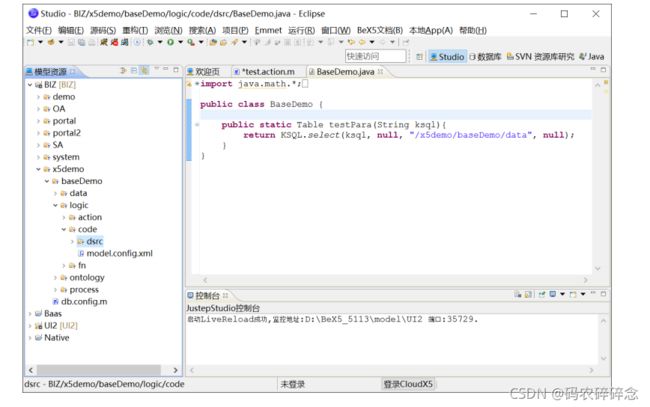650x407 pixels.
Task: Click the Debug bug toolbar icon
Action: click(x=150, y=42)
